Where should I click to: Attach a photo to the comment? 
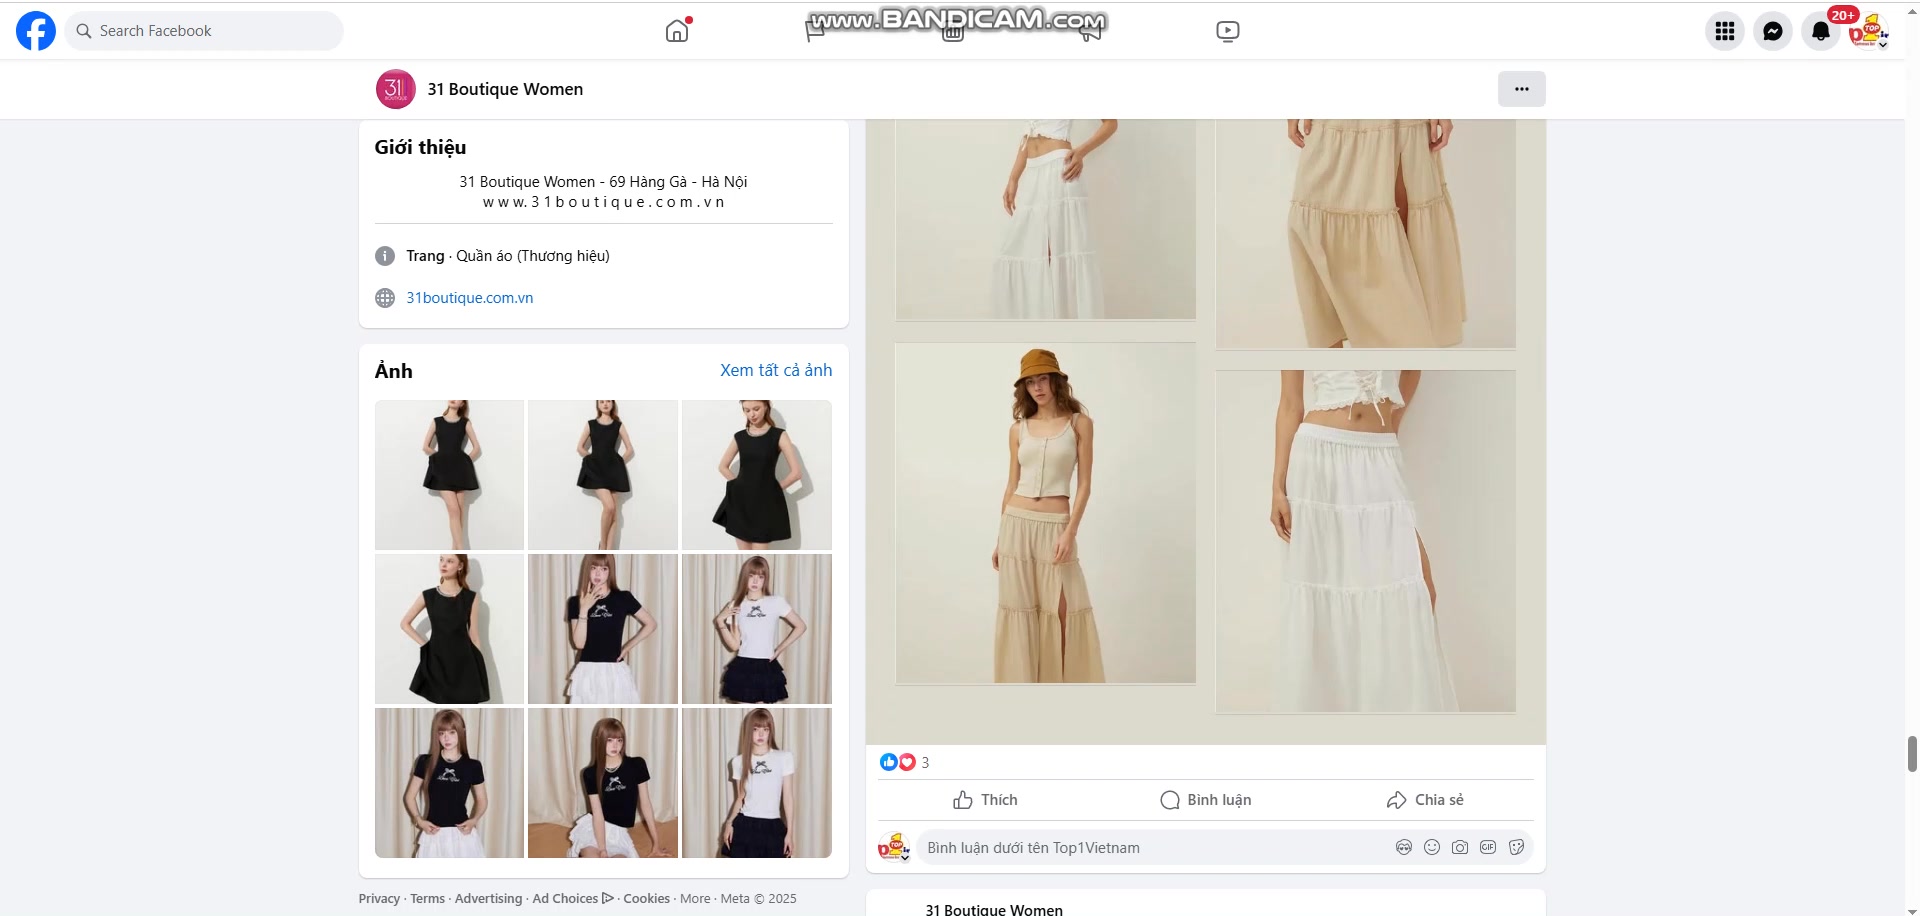pos(1460,847)
